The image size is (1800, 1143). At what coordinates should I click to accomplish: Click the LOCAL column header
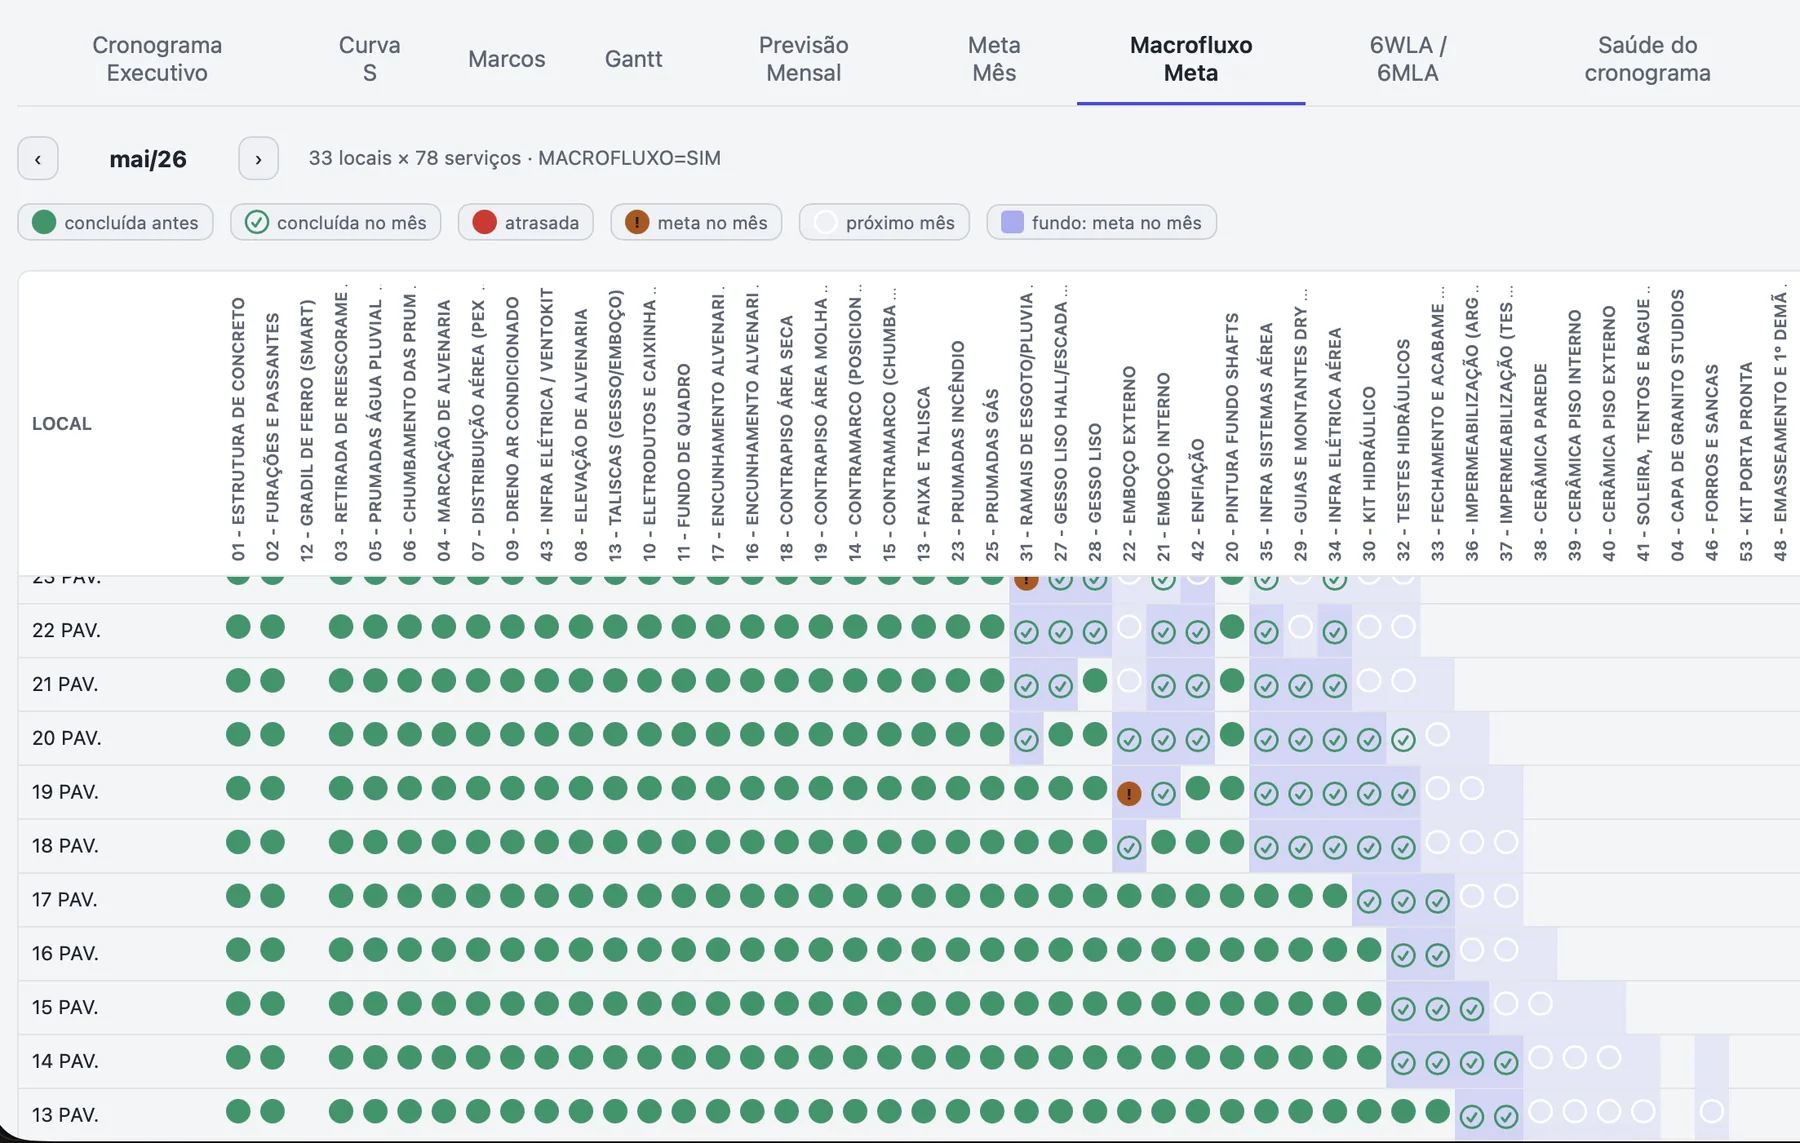(62, 424)
